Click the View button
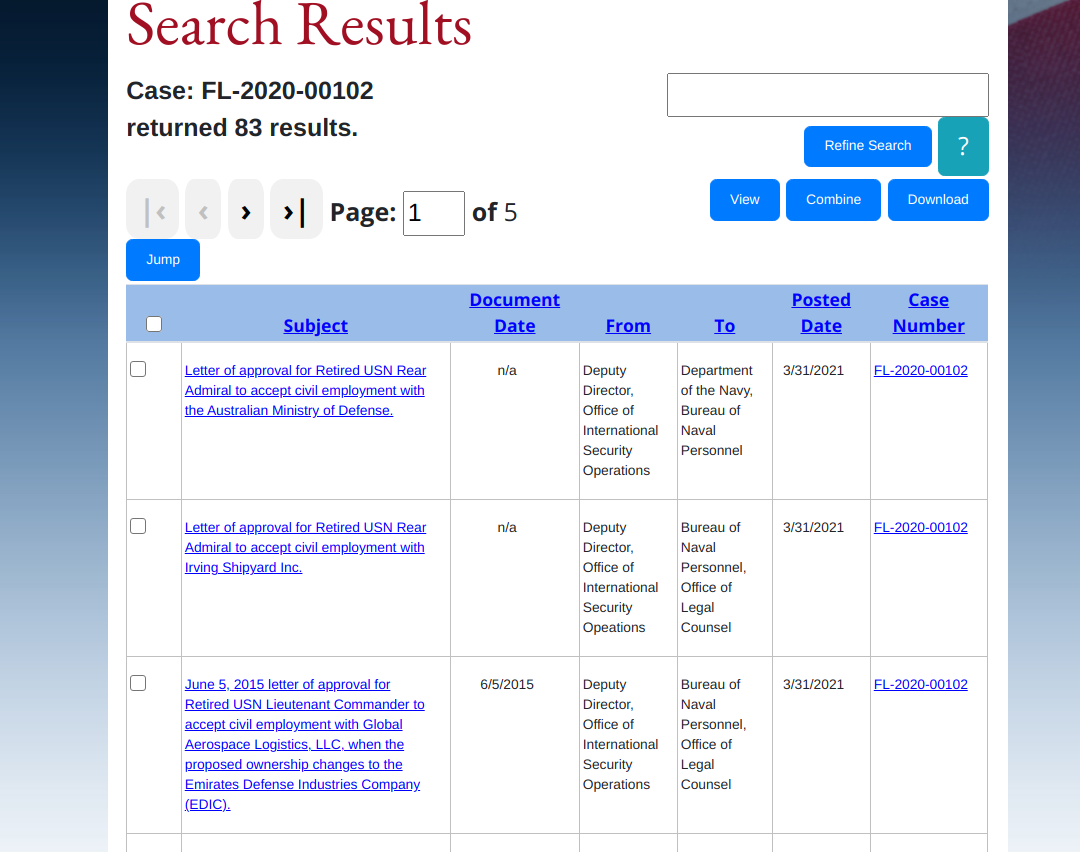 (745, 200)
